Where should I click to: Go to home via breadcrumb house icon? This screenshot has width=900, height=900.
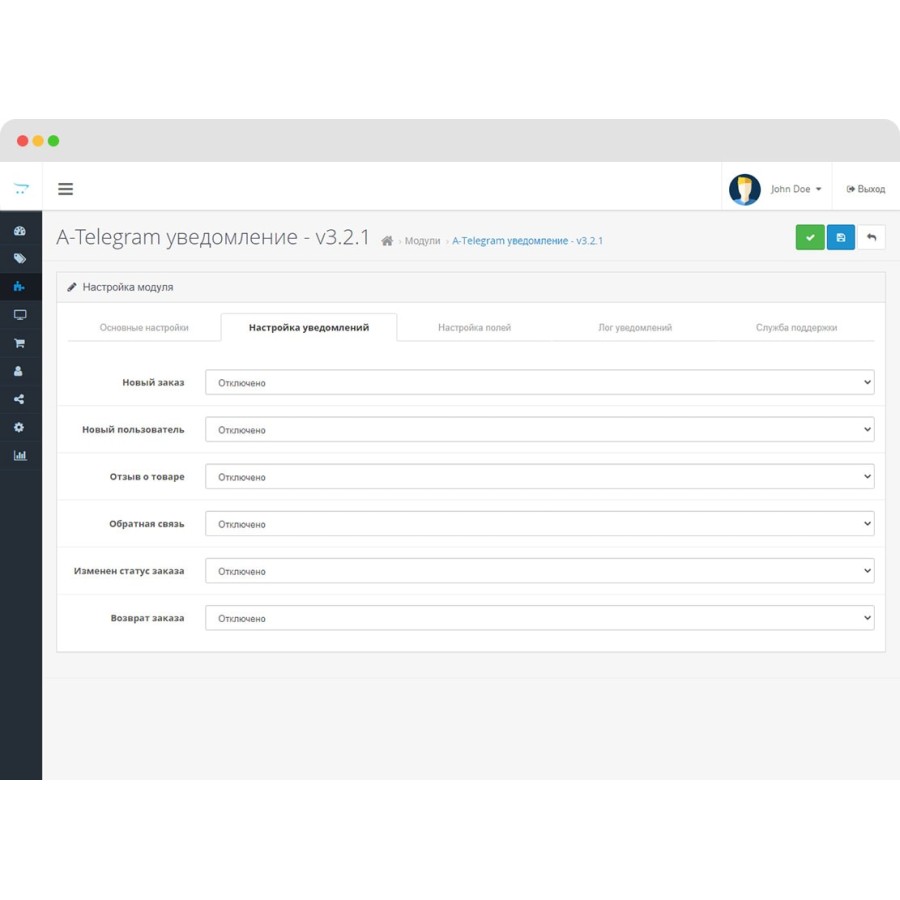387,240
